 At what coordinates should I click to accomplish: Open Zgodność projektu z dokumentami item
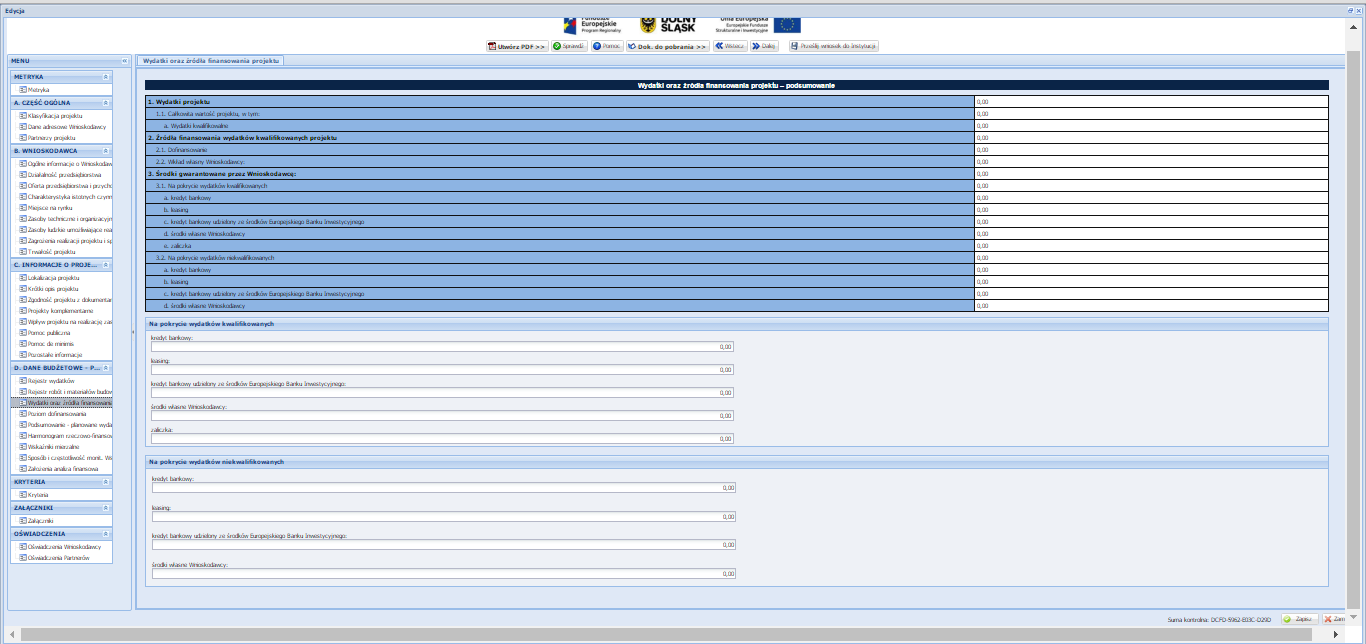(66, 299)
